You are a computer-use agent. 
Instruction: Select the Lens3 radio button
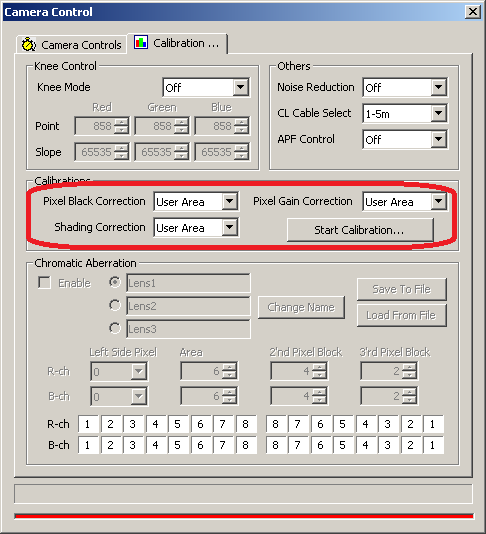pyautogui.click(x=115, y=328)
